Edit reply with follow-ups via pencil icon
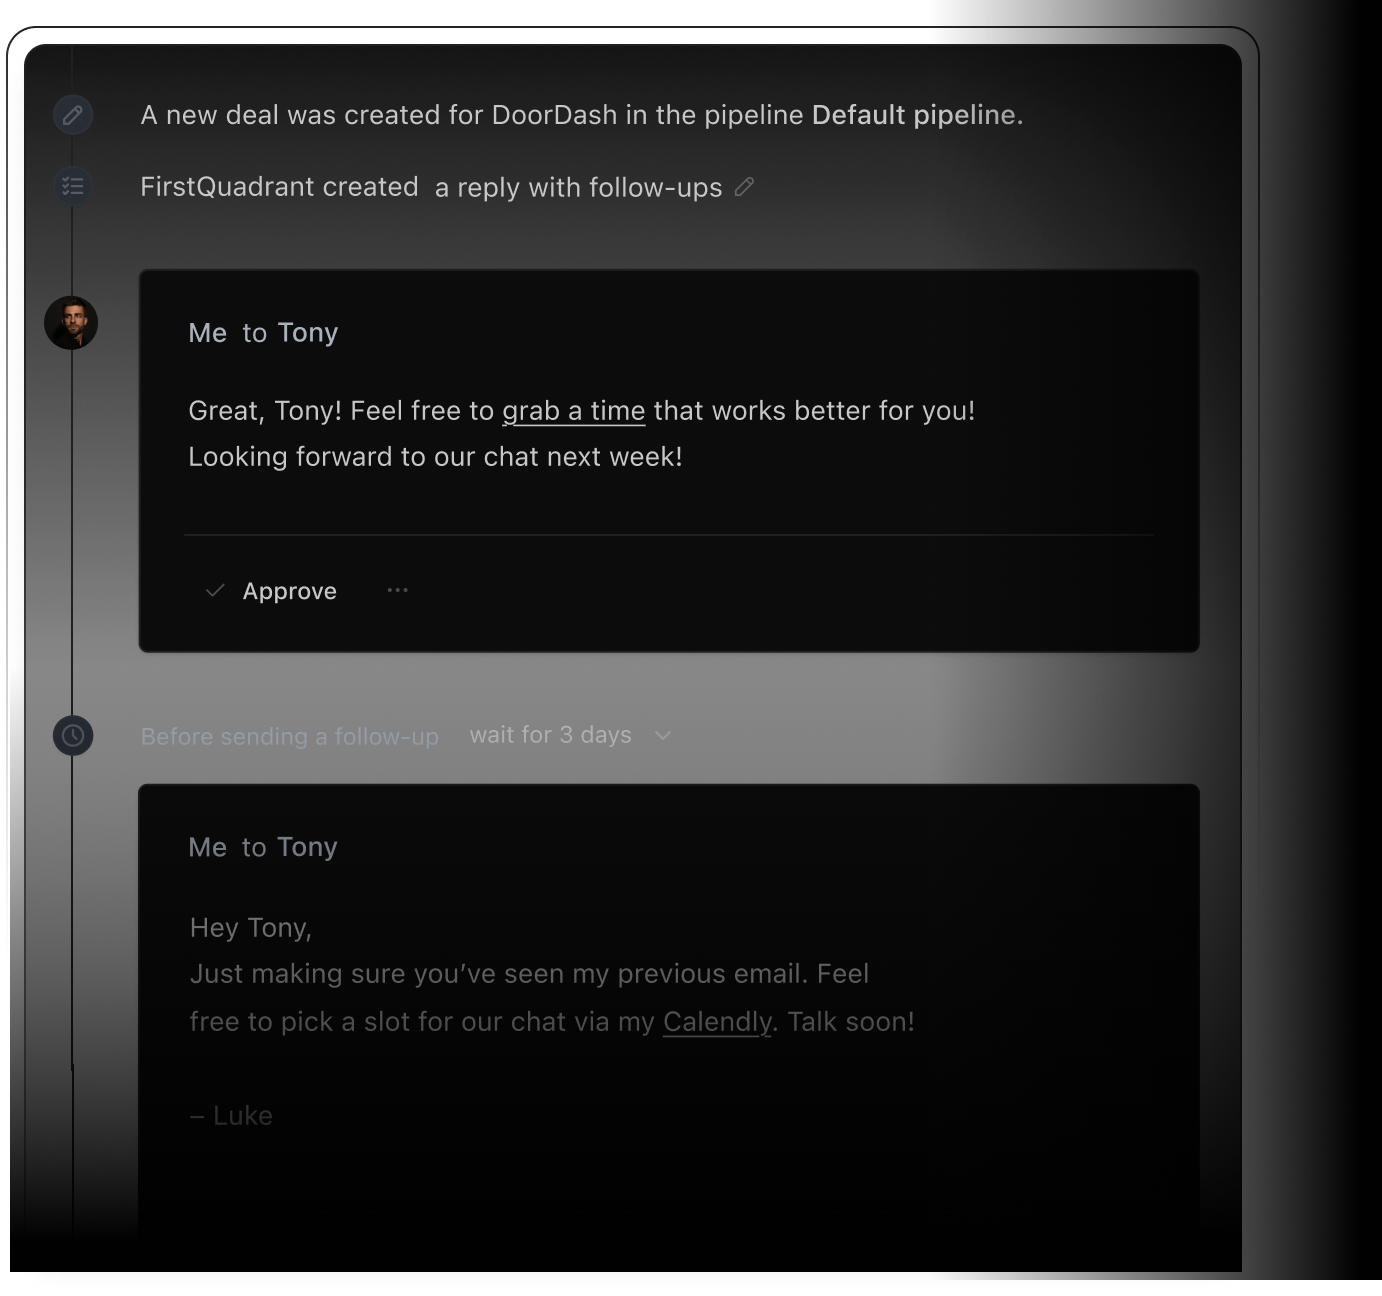This screenshot has height=1296, width=1382. pos(744,187)
